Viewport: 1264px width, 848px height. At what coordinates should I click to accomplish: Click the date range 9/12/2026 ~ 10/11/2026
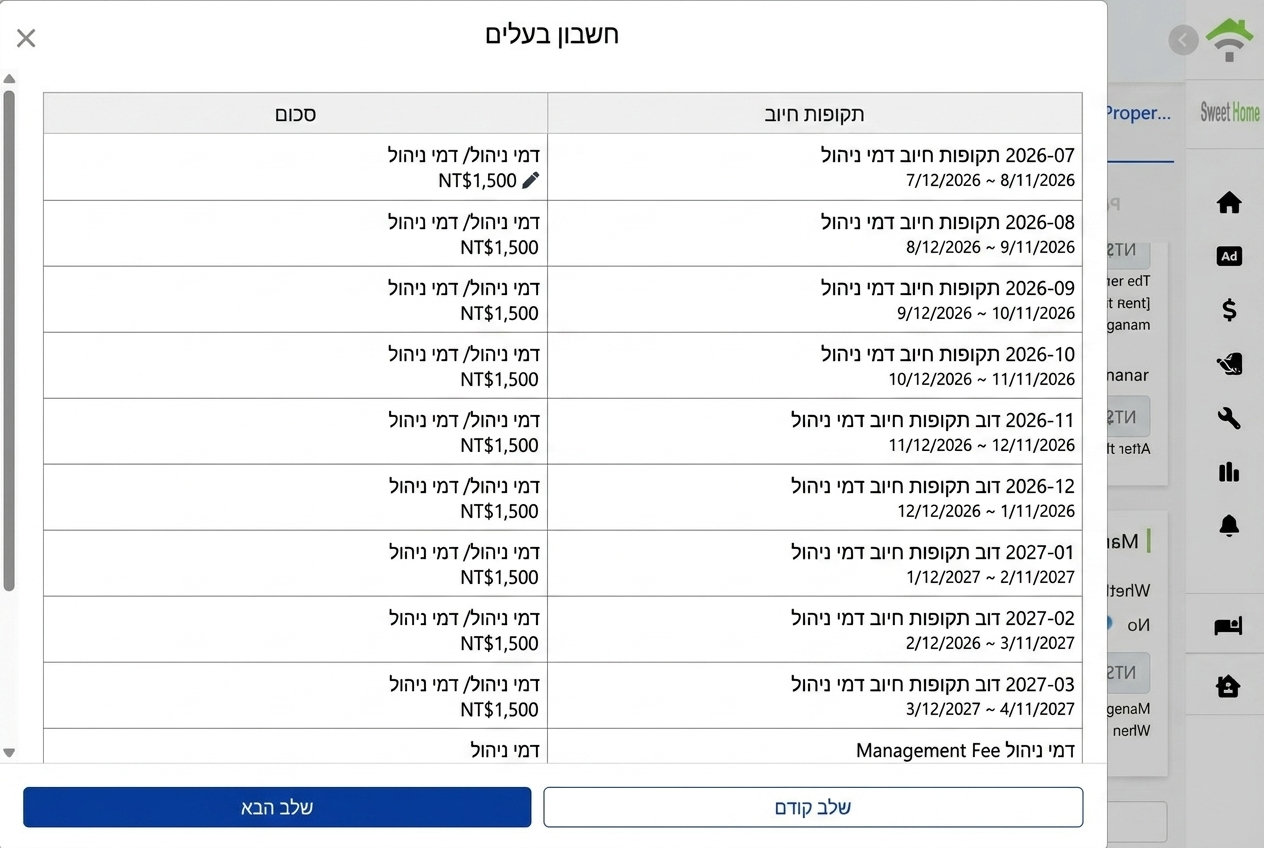click(986, 313)
